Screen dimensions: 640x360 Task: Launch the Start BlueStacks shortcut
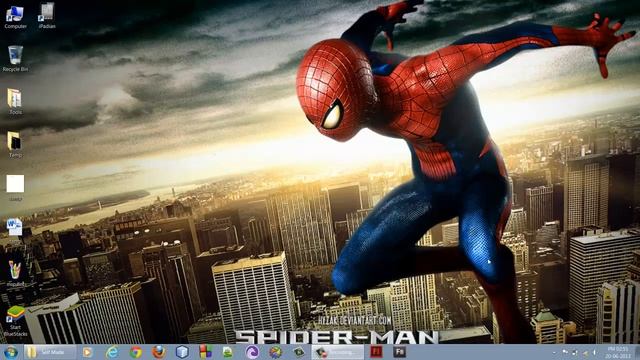16,321
